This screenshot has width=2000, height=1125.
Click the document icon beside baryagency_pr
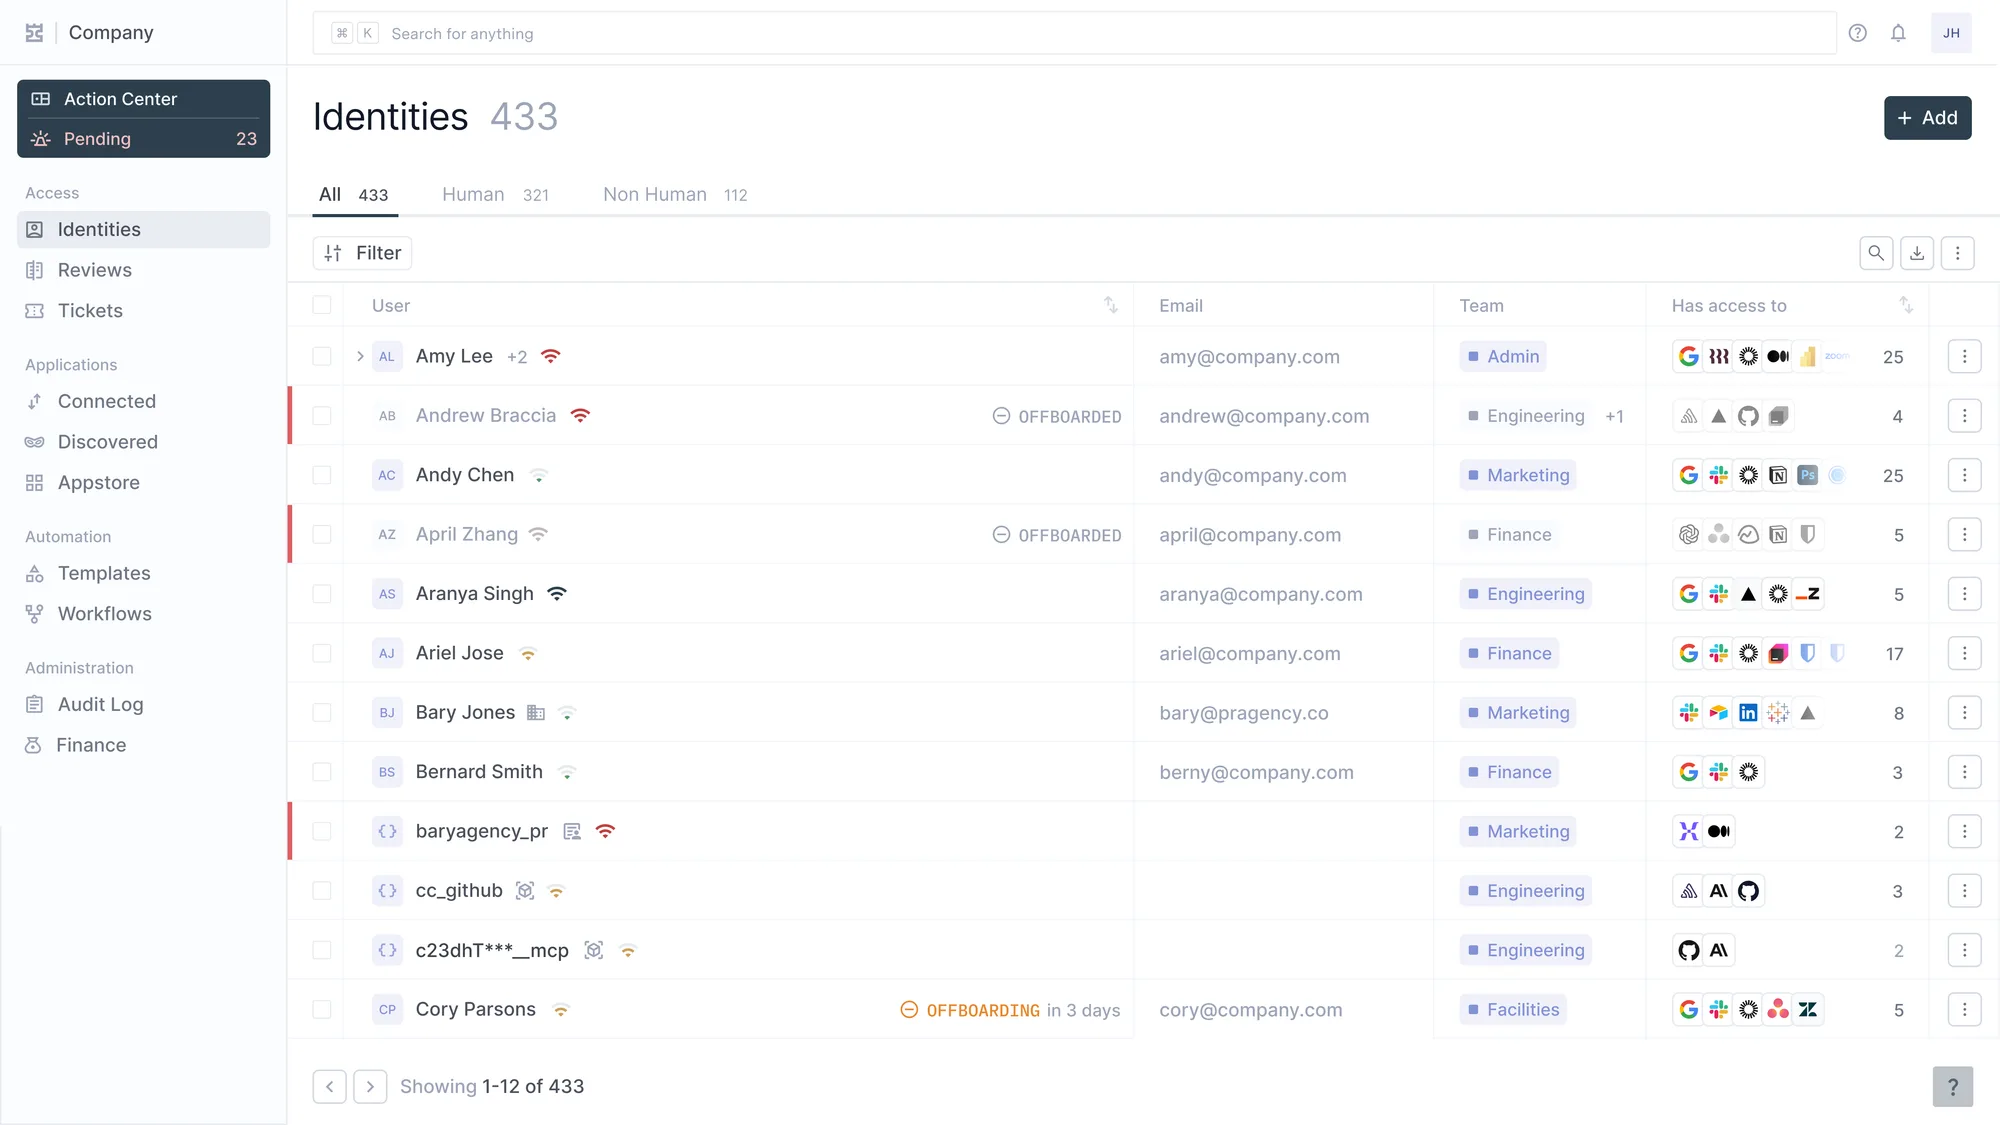tap(572, 832)
